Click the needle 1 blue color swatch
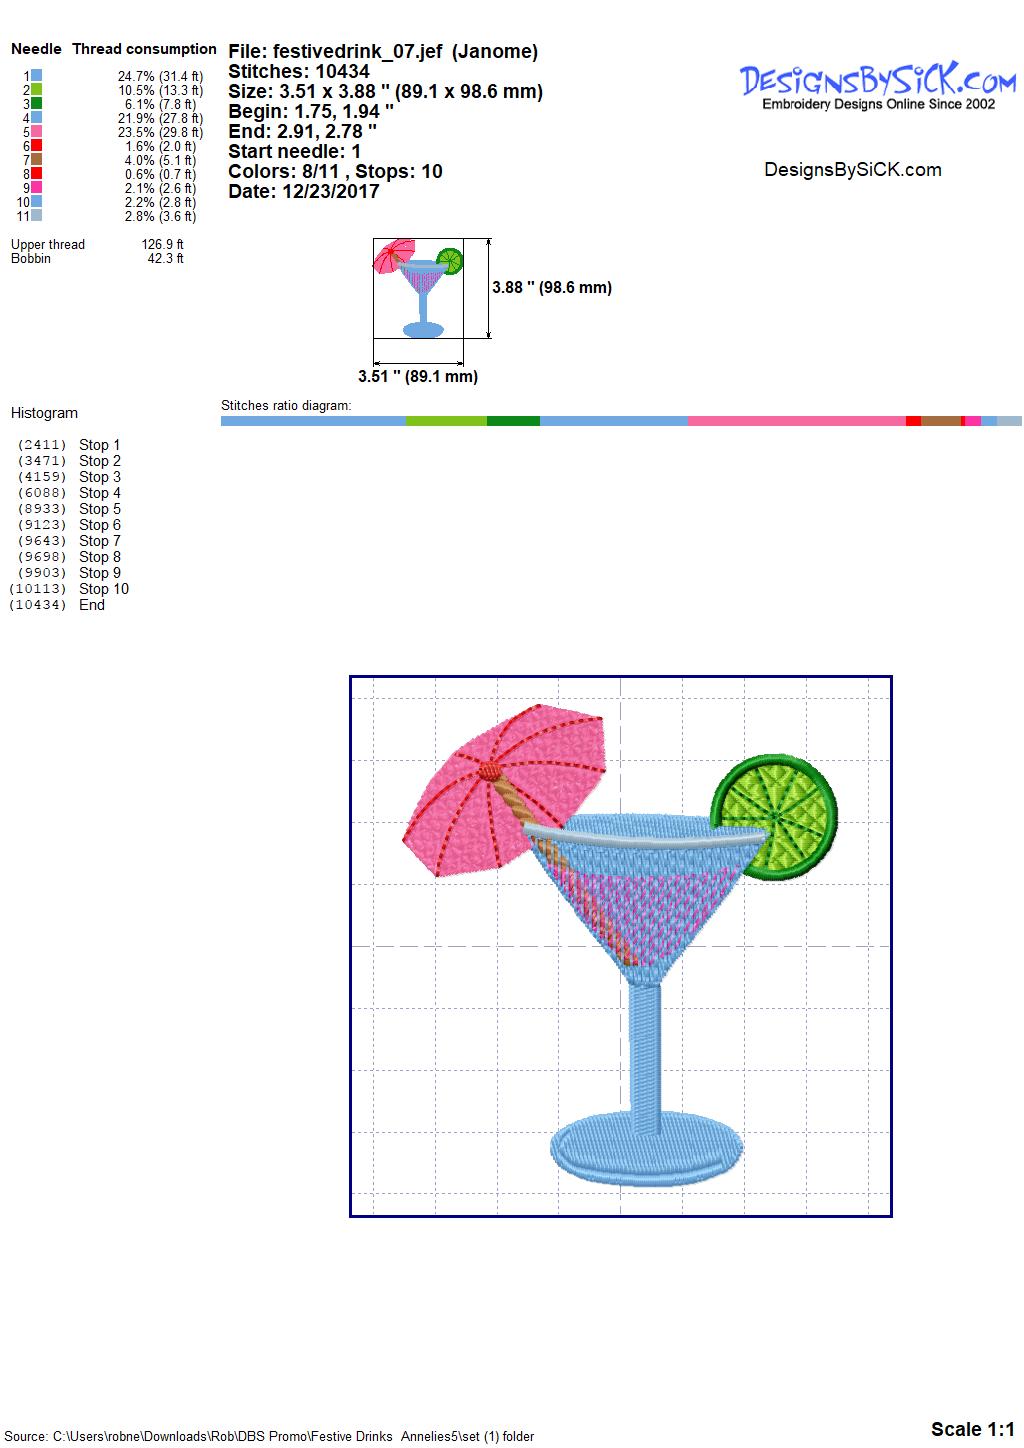 click(36, 76)
